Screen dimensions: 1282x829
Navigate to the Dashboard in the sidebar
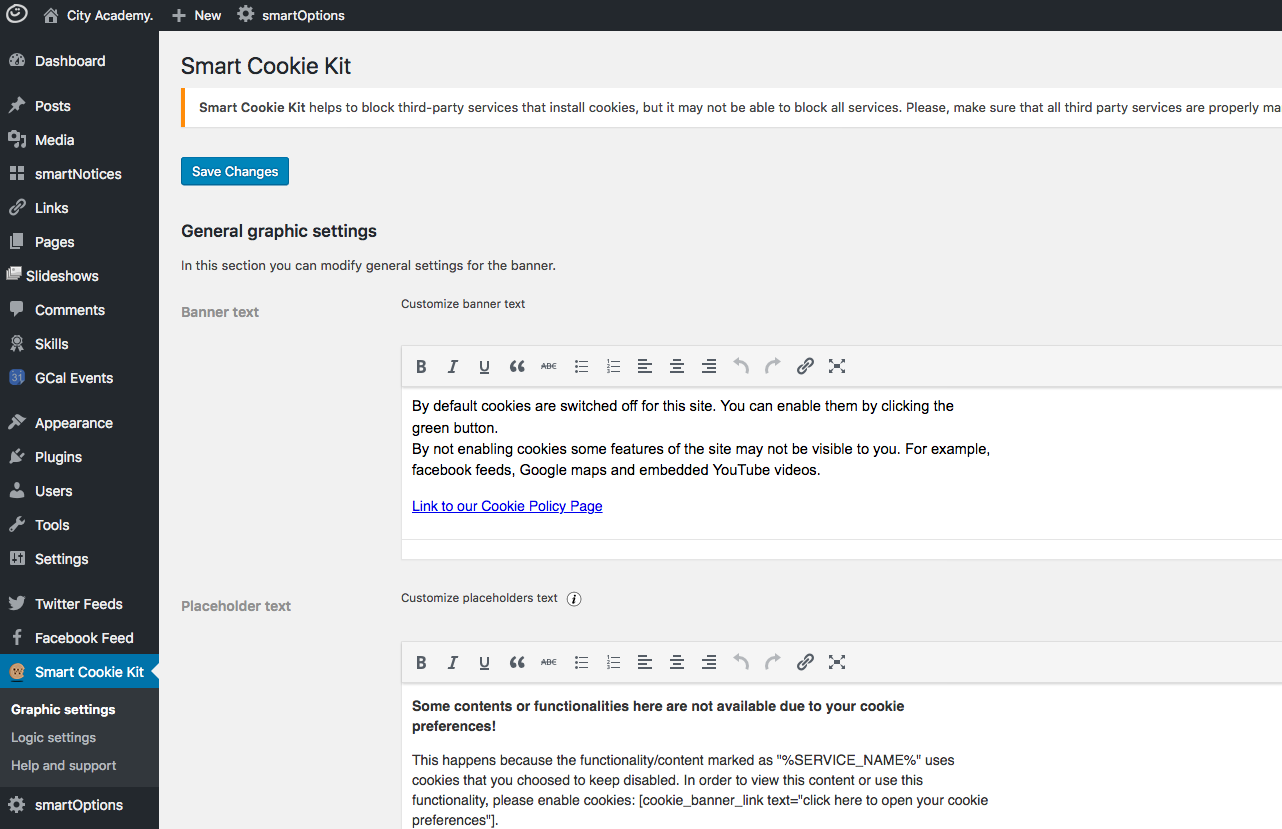pyautogui.click(x=69, y=61)
